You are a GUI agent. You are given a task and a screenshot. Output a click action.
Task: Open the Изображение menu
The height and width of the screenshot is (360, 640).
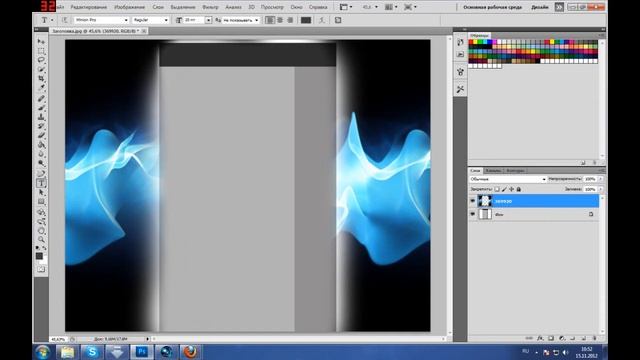click(x=129, y=7)
